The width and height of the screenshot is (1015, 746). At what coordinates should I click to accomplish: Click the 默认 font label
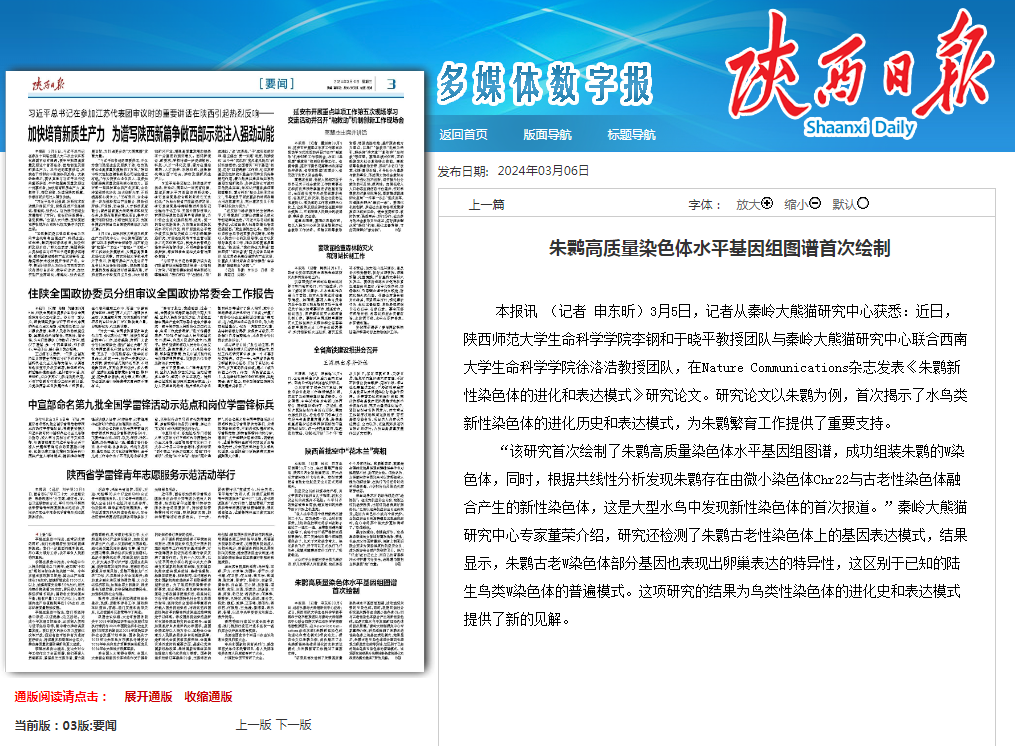coord(844,205)
